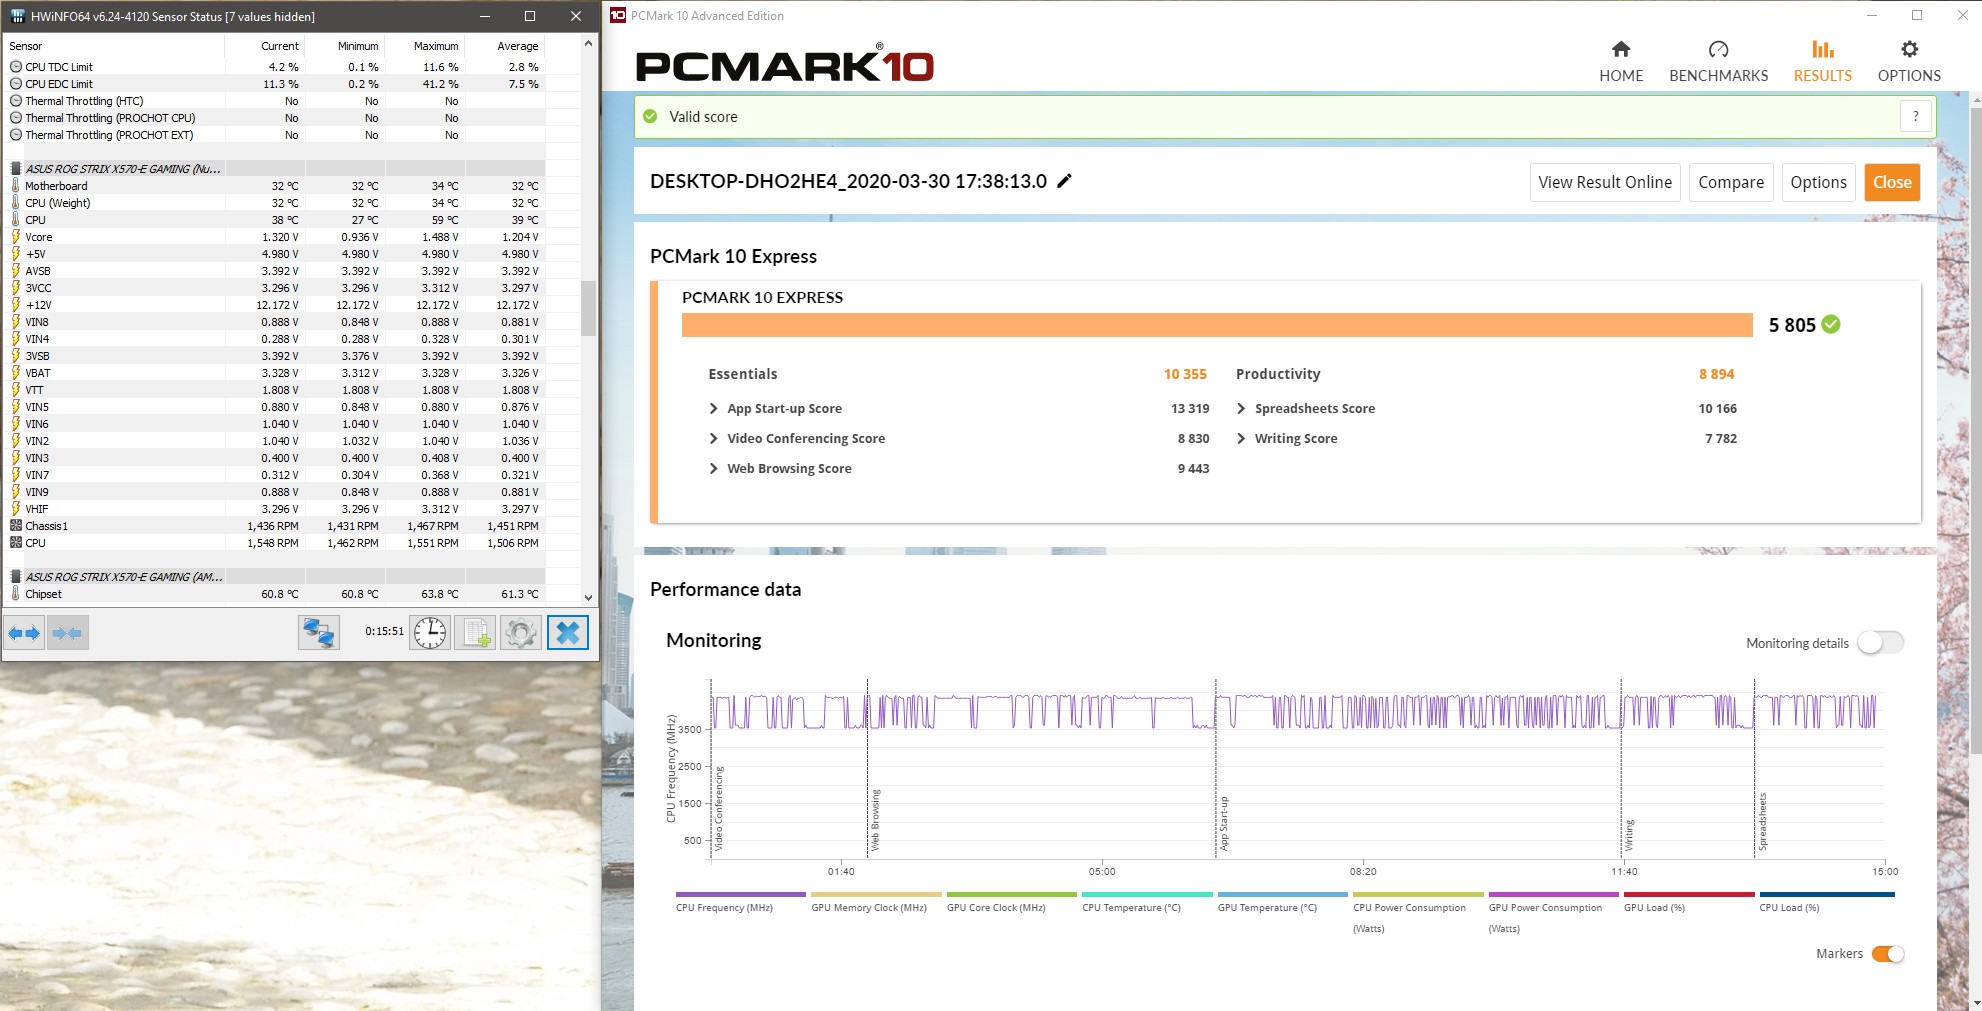Click the CPU Load (%) legend swatch

tap(1826, 894)
